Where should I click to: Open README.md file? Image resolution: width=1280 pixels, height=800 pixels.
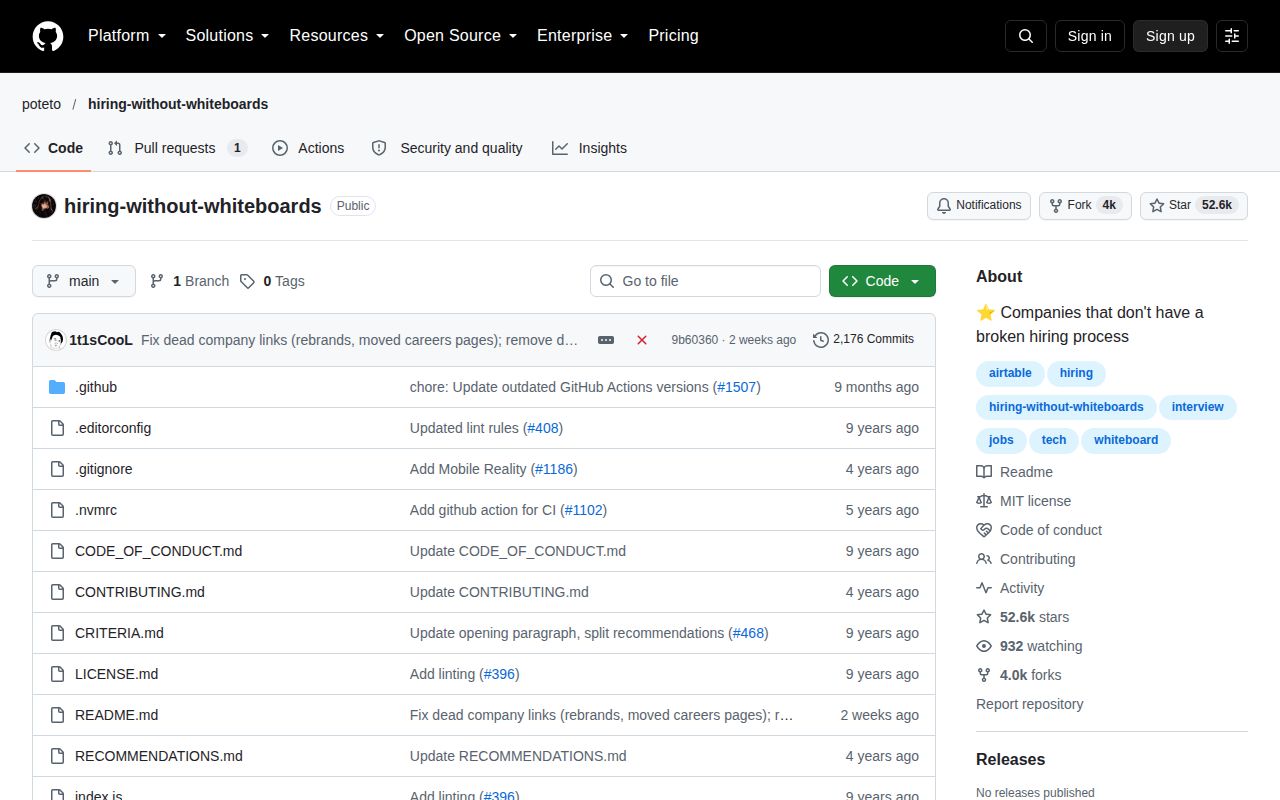(116, 715)
